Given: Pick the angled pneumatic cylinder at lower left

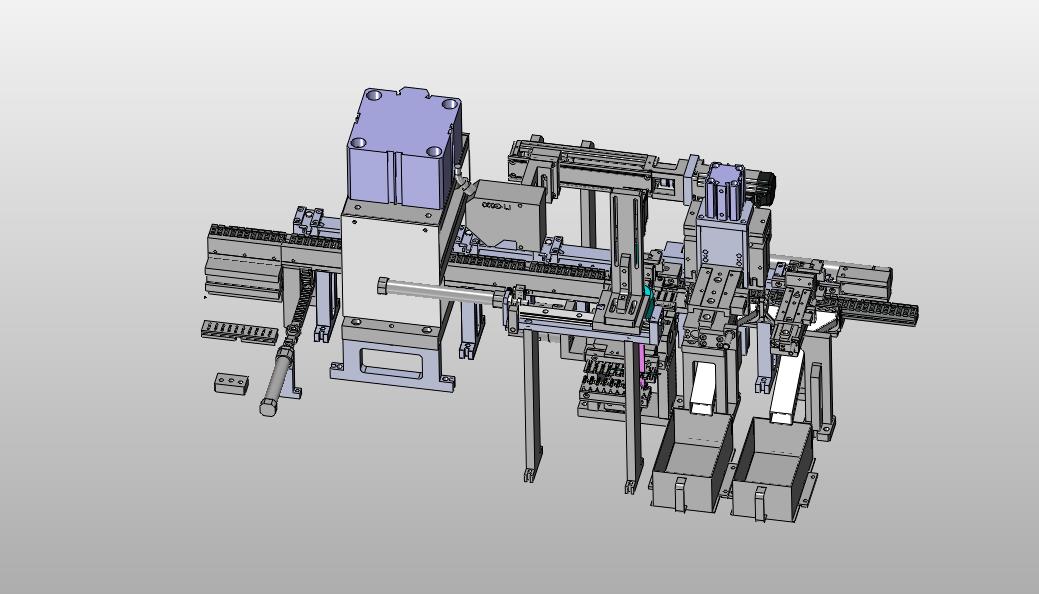Looking at the screenshot, I should [280, 383].
